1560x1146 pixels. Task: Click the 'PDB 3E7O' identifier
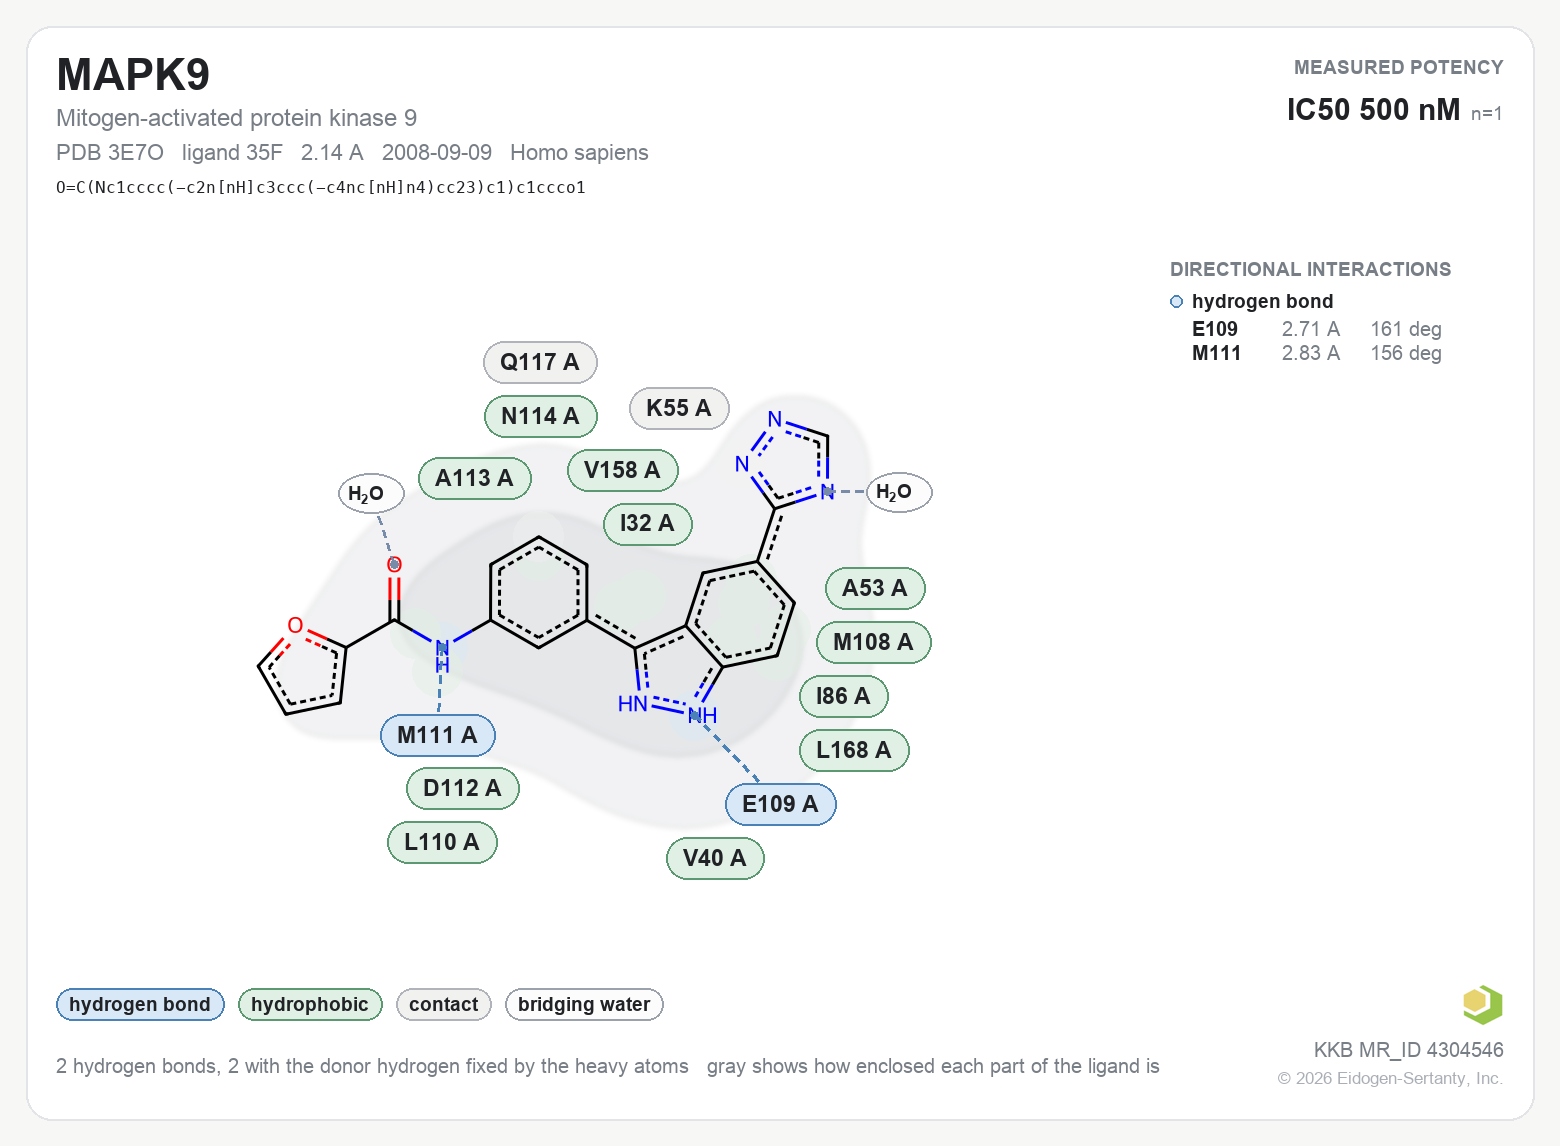tap(110, 152)
